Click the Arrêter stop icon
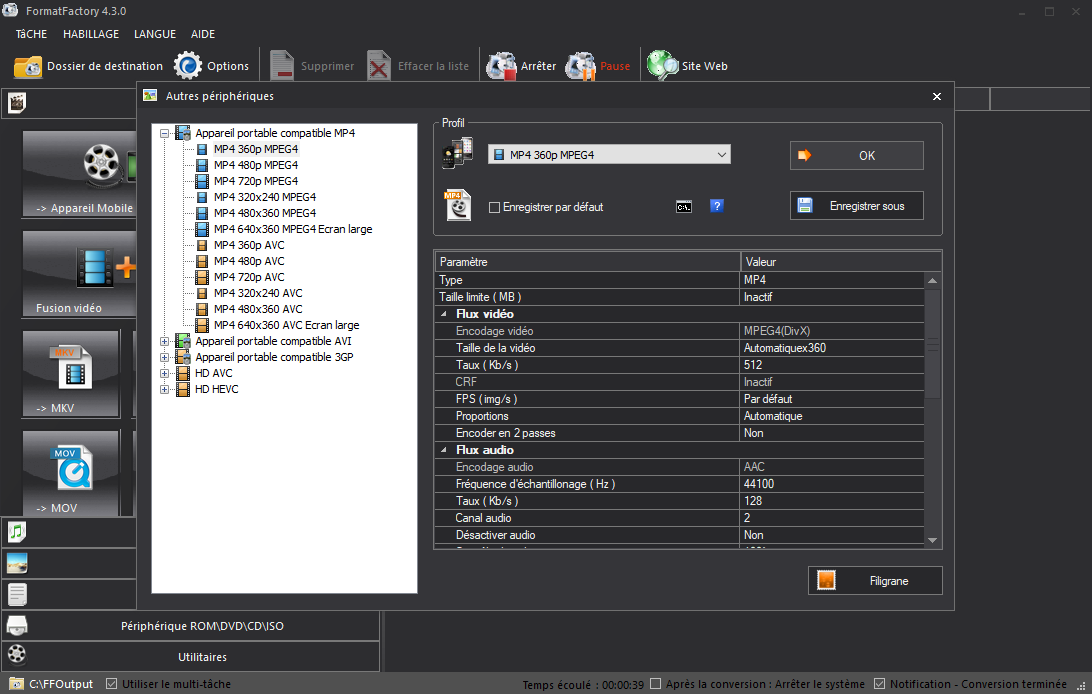1092x694 pixels. pyautogui.click(x=501, y=66)
